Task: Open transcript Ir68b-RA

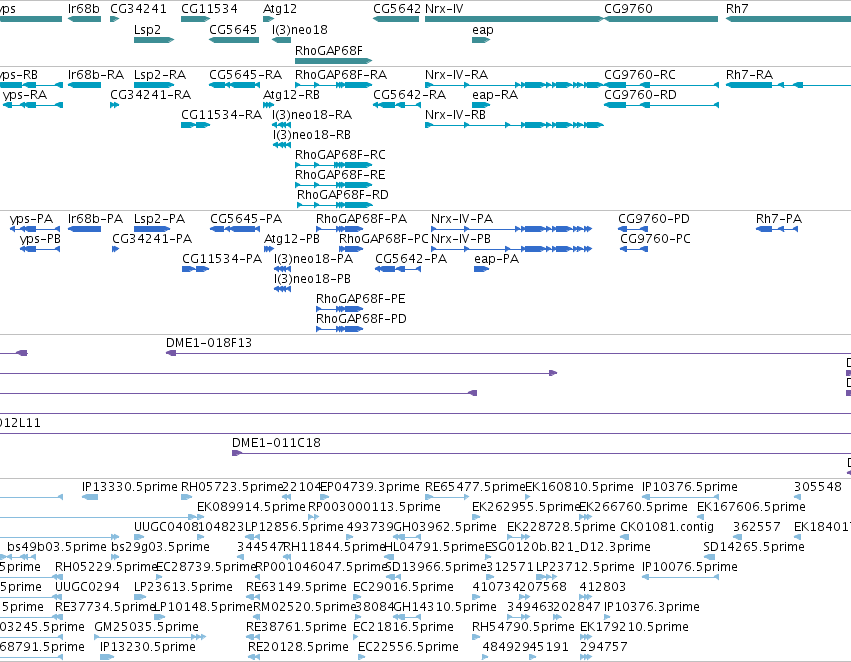Action: [96, 75]
